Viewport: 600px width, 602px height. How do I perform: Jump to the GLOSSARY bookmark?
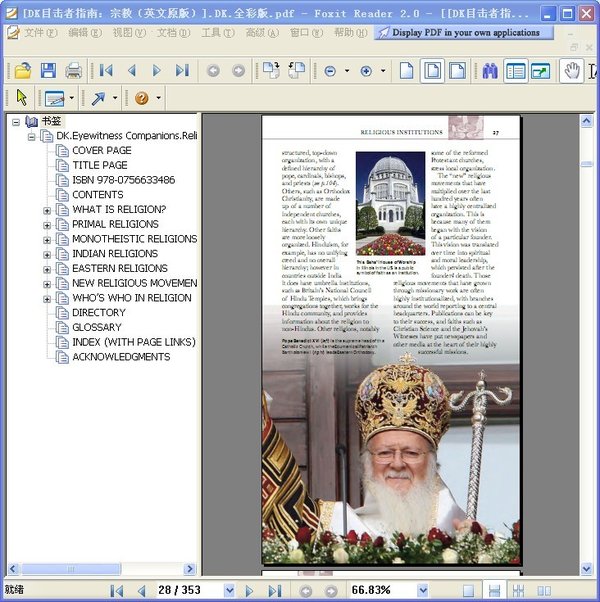[x=96, y=328]
